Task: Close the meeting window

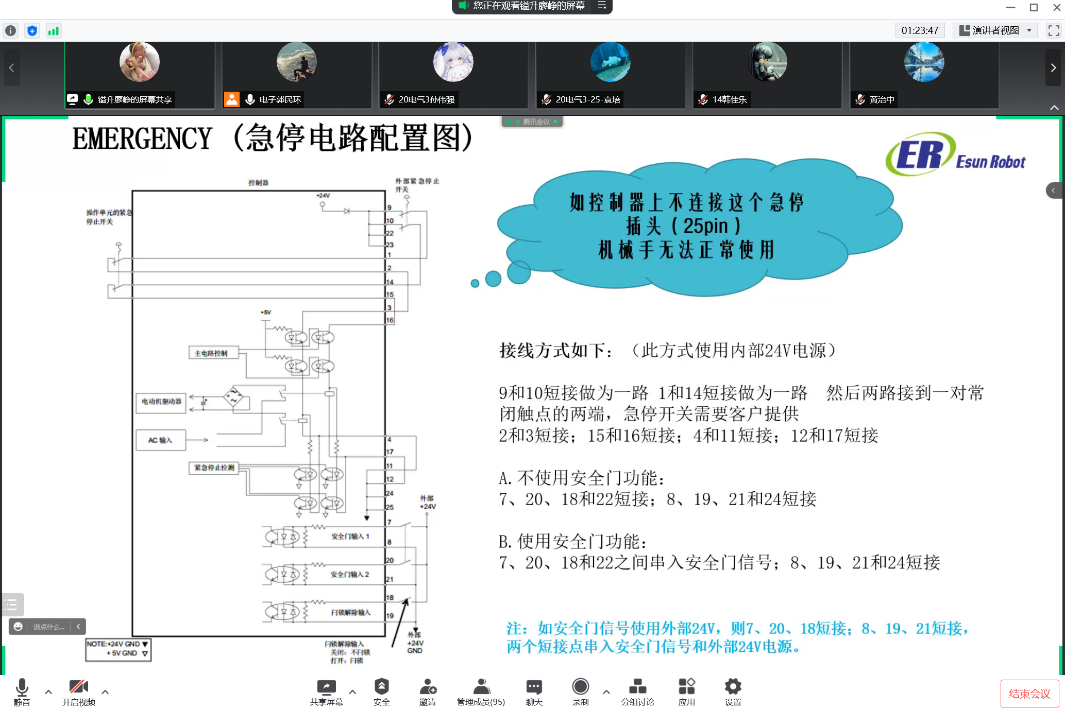Action: tap(1057, 7)
